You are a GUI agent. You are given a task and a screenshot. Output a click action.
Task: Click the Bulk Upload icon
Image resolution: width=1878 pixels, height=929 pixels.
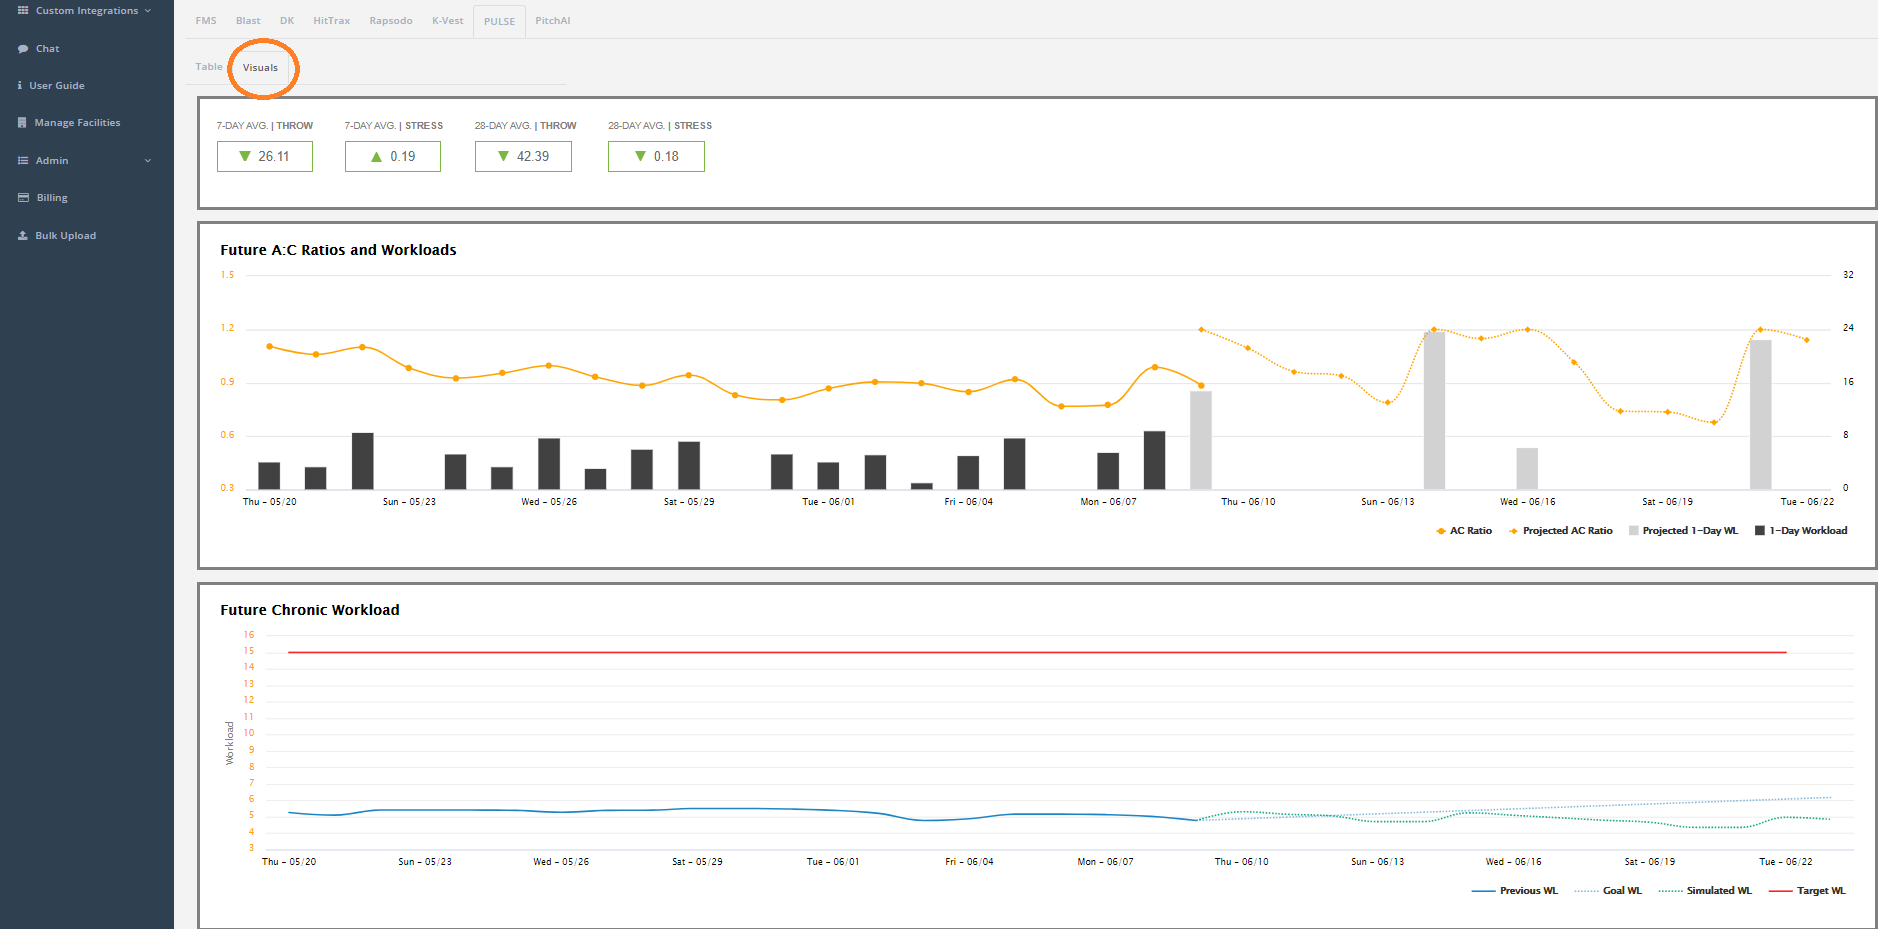click(x=23, y=236)
